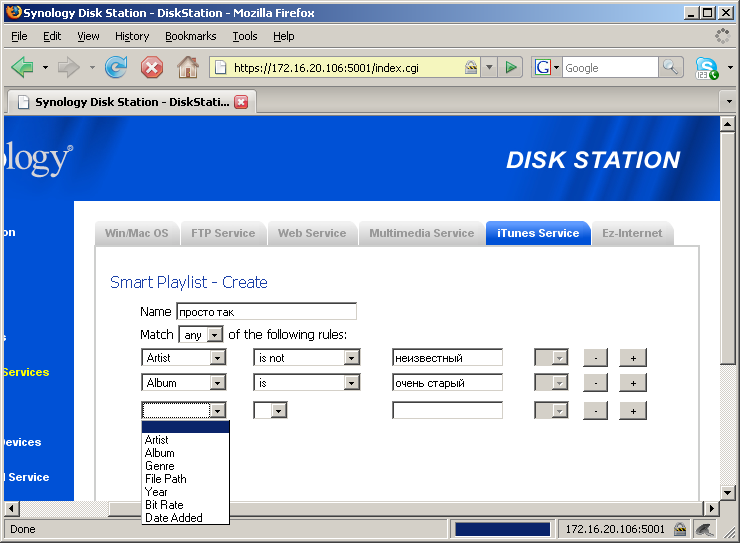Remove the empty third rule with minus button
Viewport: 740px width, 543px height.
[596, 410]
